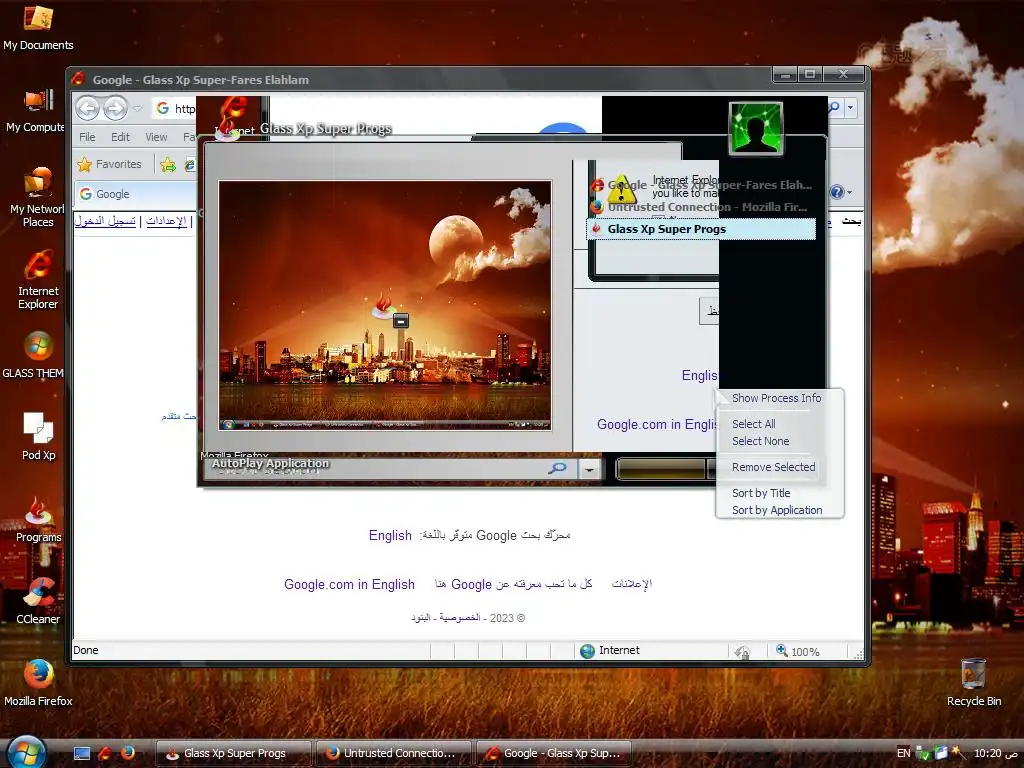1024x768 pixels.
Task: Click the taskbar clock showing 10:20
Action: click(996, 753)
